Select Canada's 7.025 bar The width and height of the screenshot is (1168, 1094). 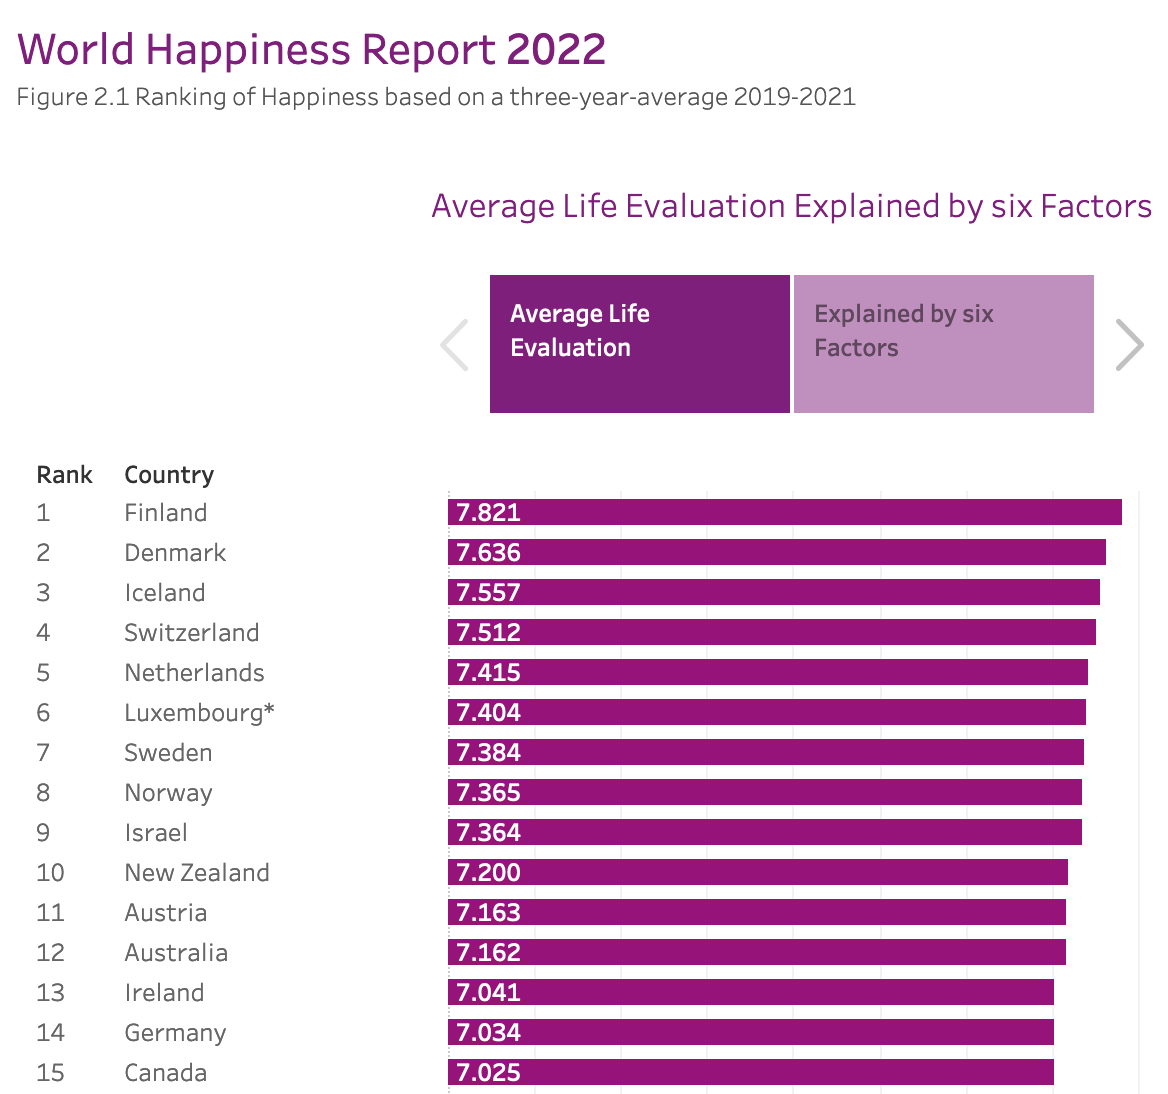pyautogui.click(x=751, y=1072)
